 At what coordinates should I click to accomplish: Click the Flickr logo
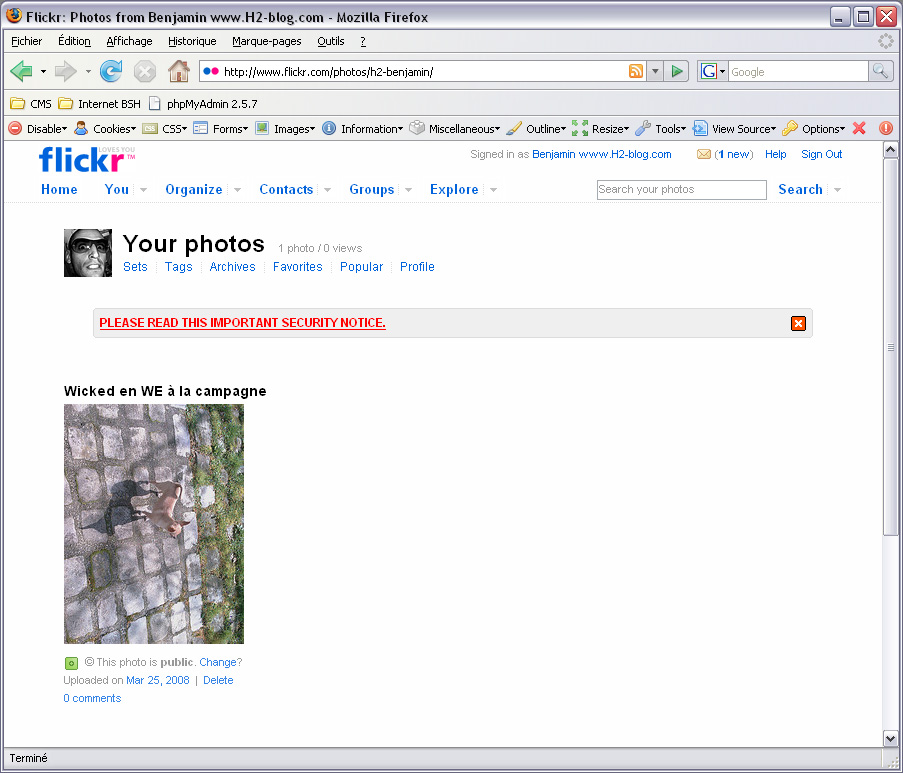(86, 159)
